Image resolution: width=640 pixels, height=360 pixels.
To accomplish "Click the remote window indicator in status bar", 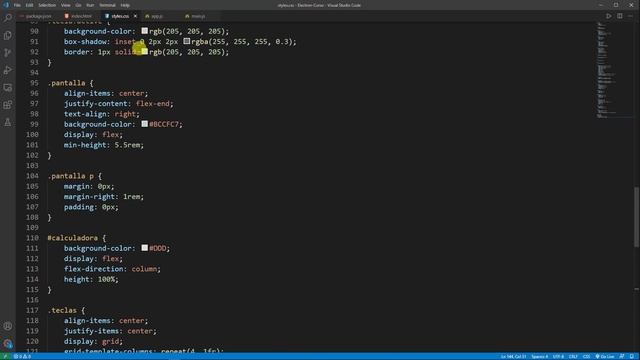I will [x=5, y=356].
